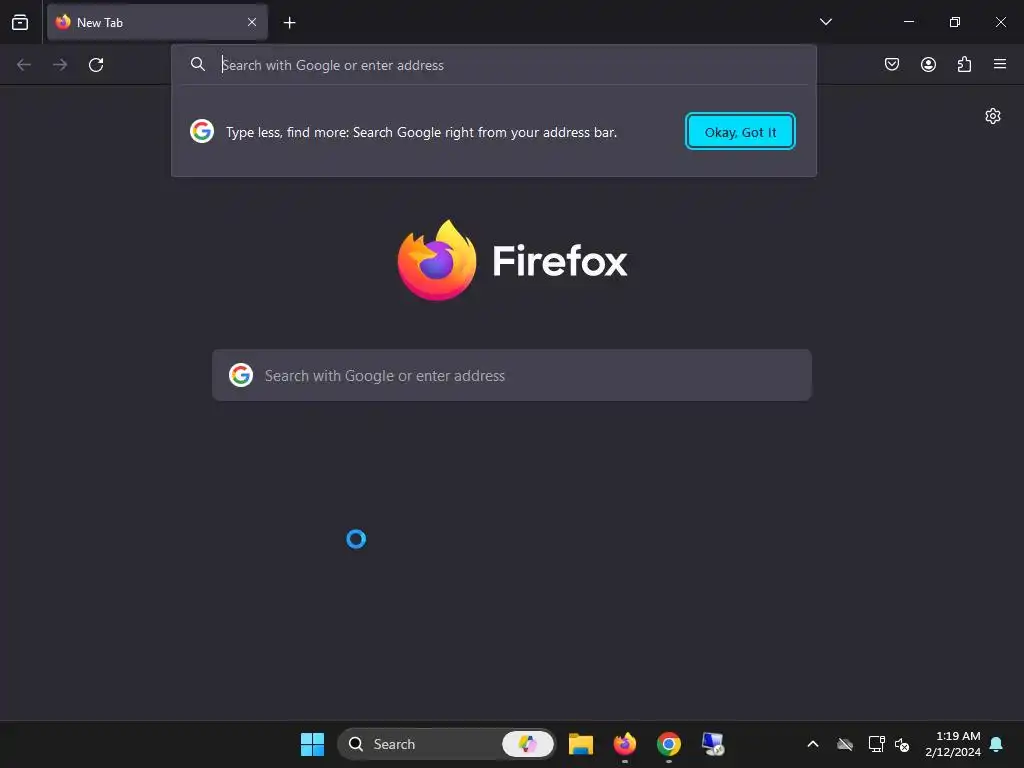The image size is (1024, 768).
Task: Click Google icon in page search box
Action: 241,375
